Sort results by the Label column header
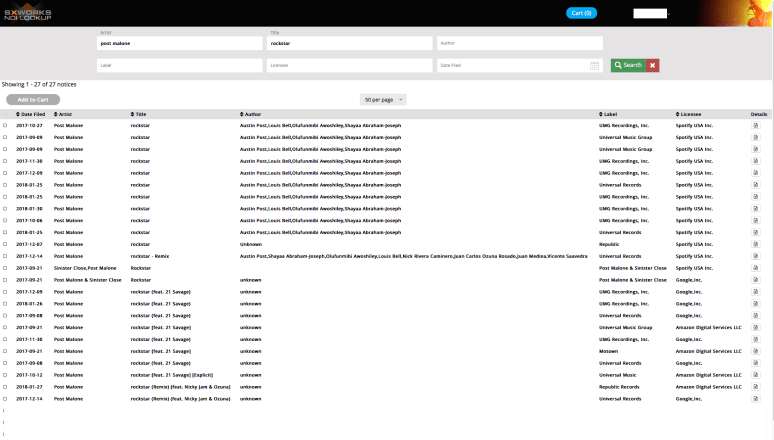 tap(608, 114)
